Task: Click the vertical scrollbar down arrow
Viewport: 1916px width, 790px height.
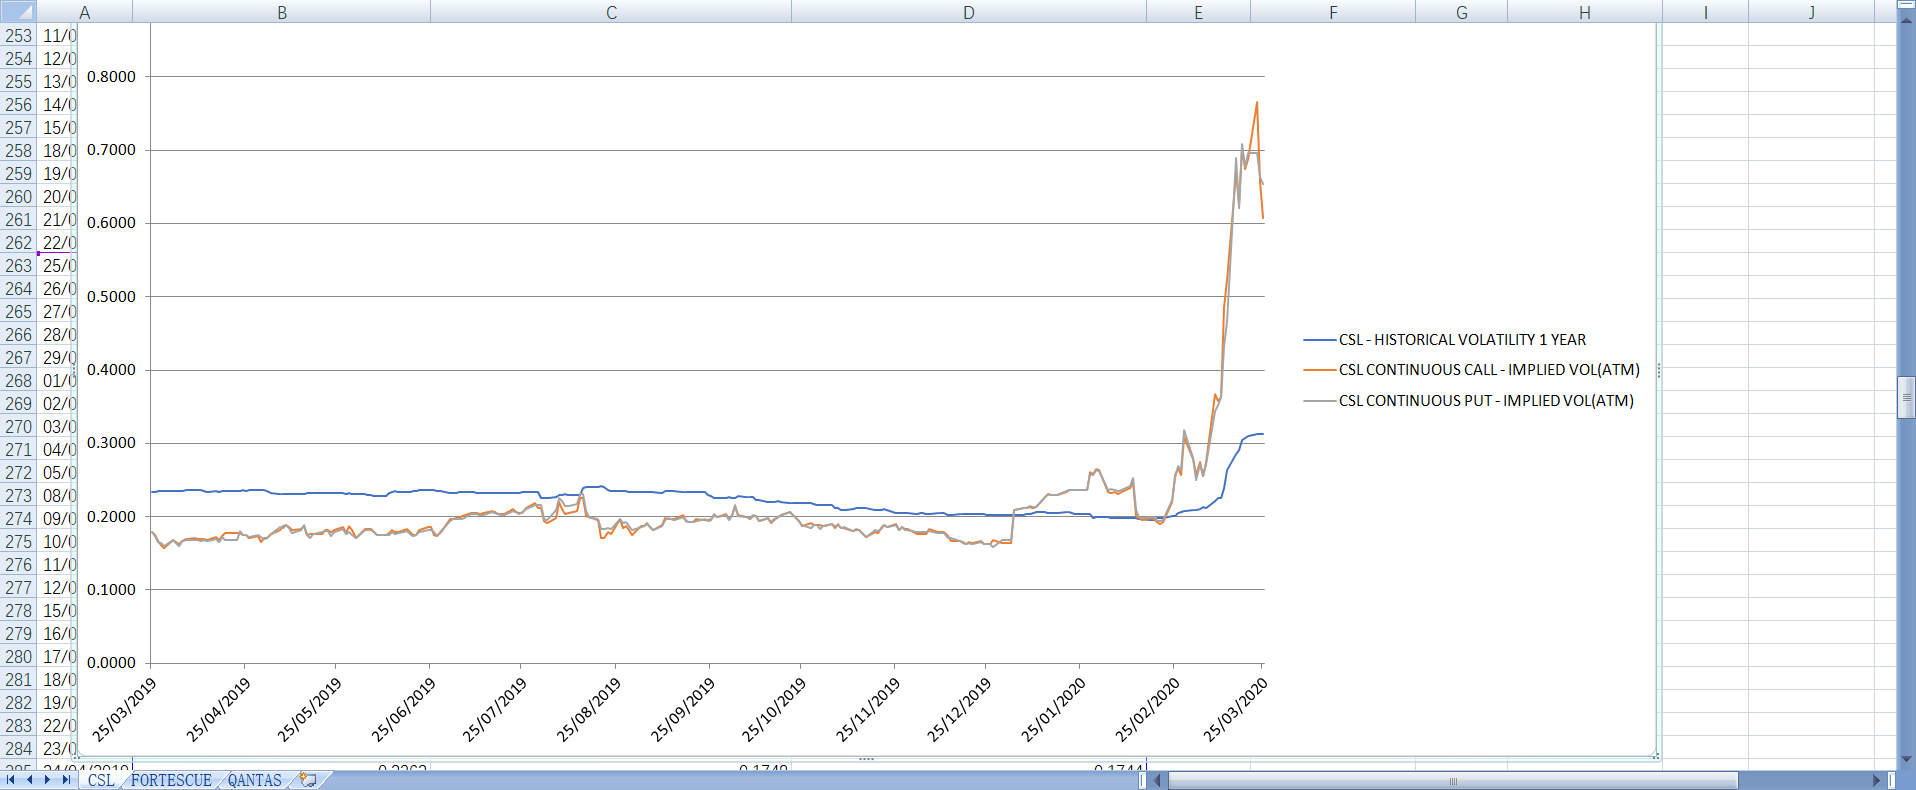Action: pos(1906,759)
